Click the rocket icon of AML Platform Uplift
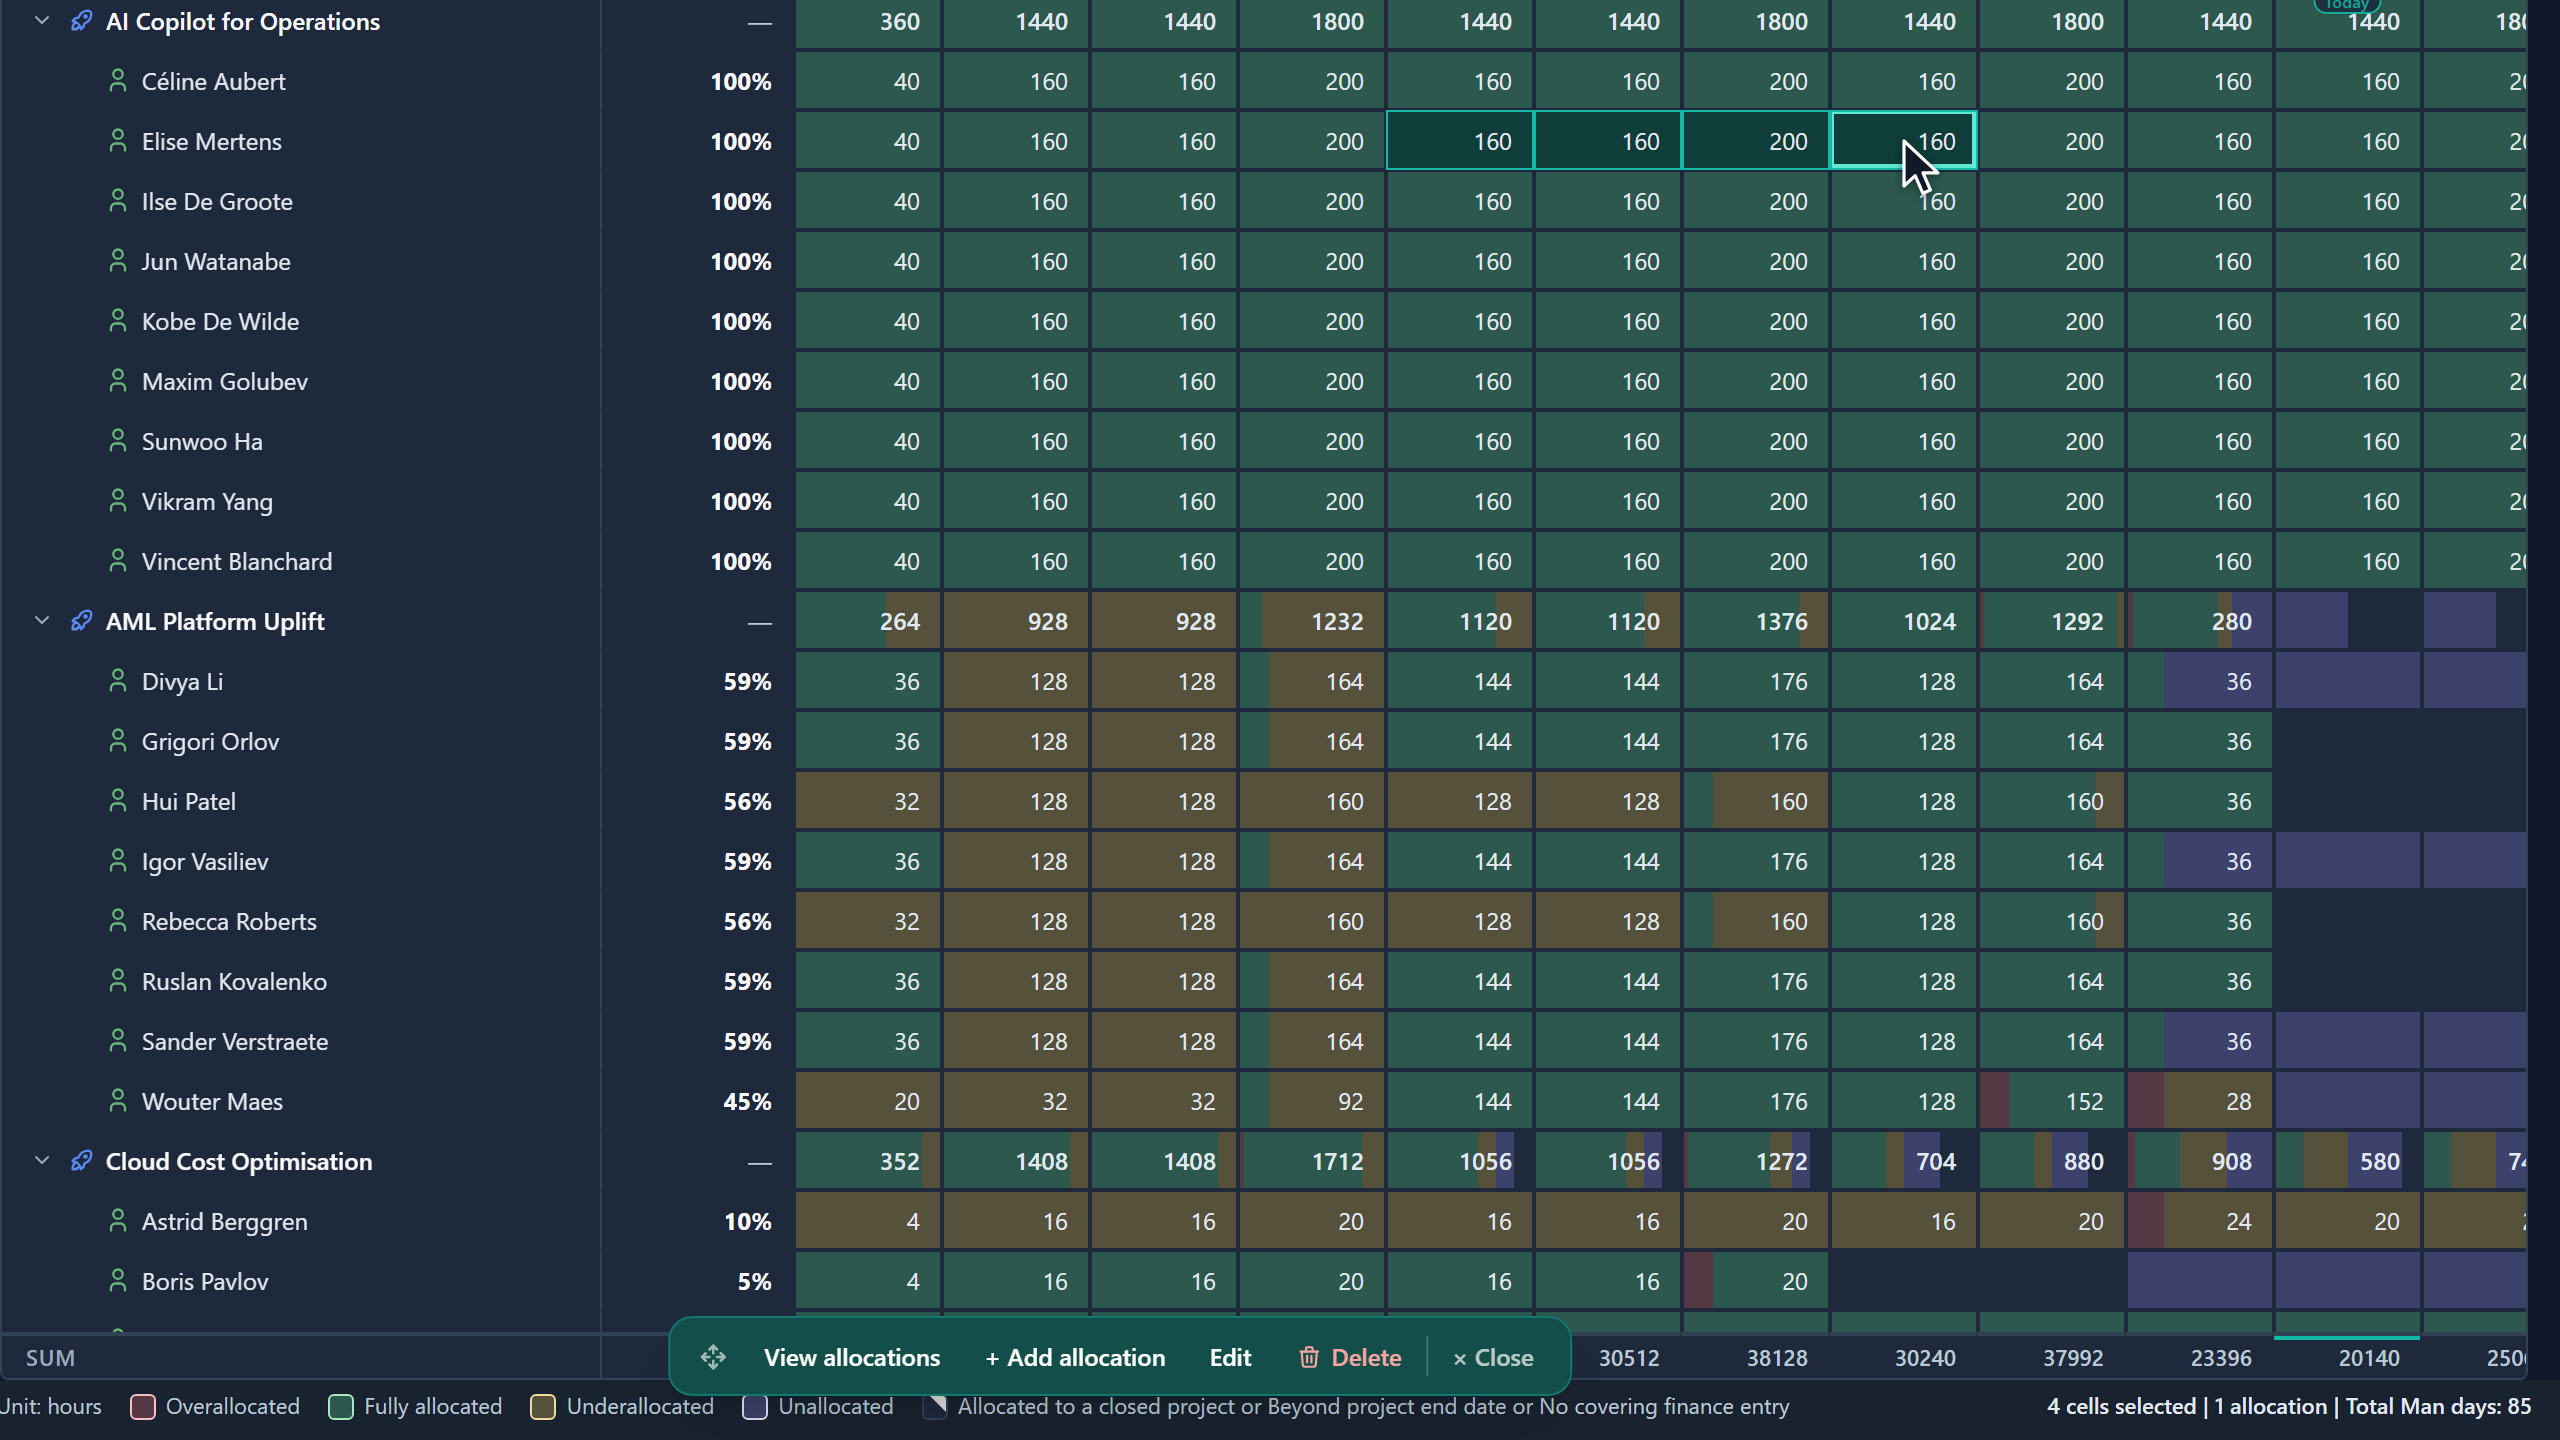 82,621
